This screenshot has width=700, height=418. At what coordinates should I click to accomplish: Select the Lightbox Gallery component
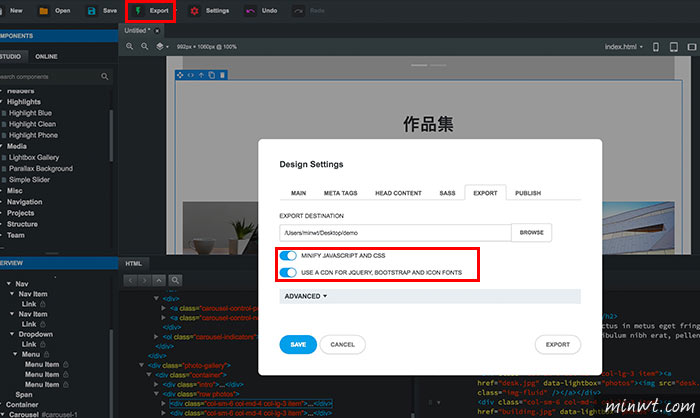point(33,157)
